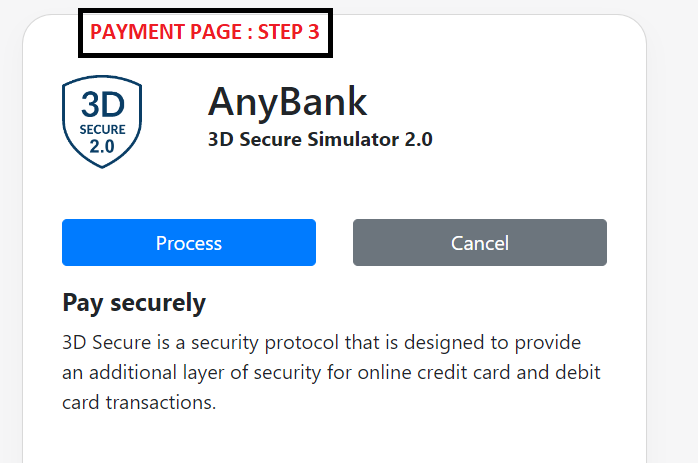The height and width of the screenshot is (463, 698).
Task: Click the 3D Secure shield logo
Action: 102,123
